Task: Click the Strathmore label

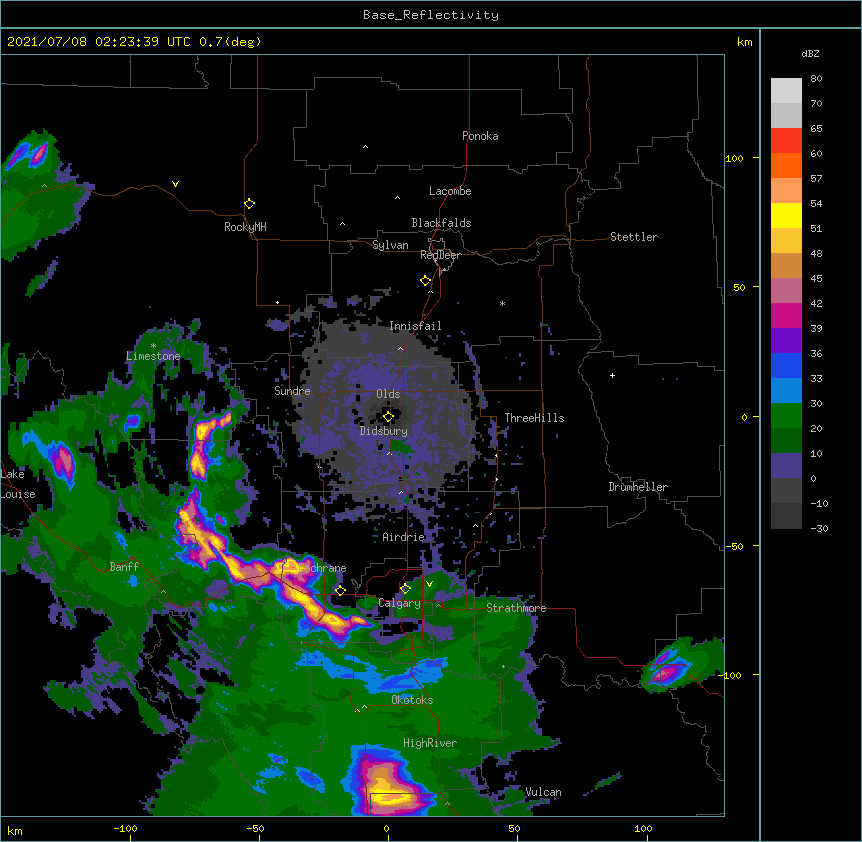Action: coord(516,608)
